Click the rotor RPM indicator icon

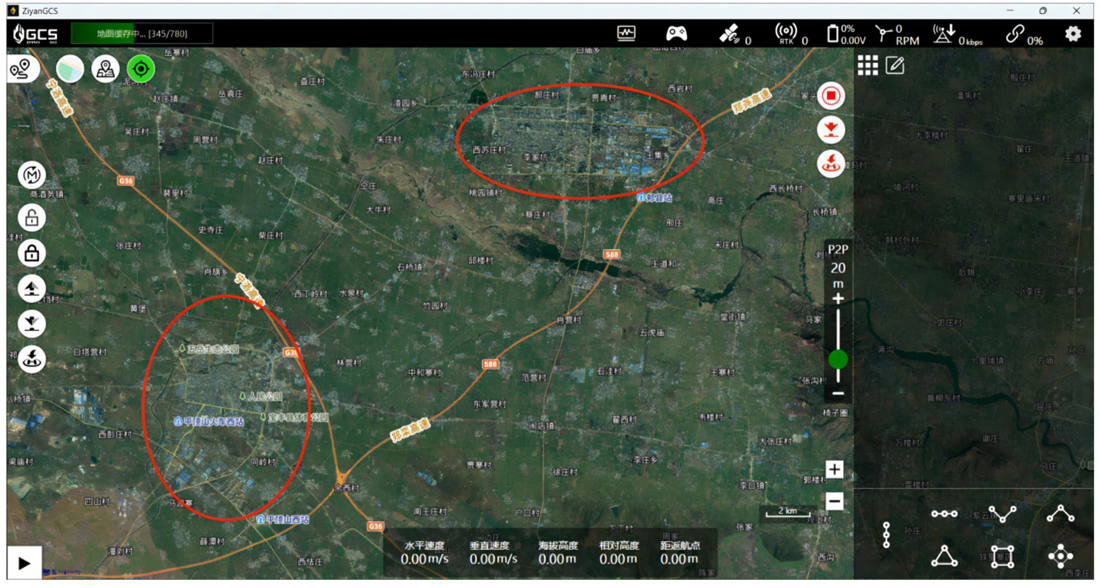point(884,33)
